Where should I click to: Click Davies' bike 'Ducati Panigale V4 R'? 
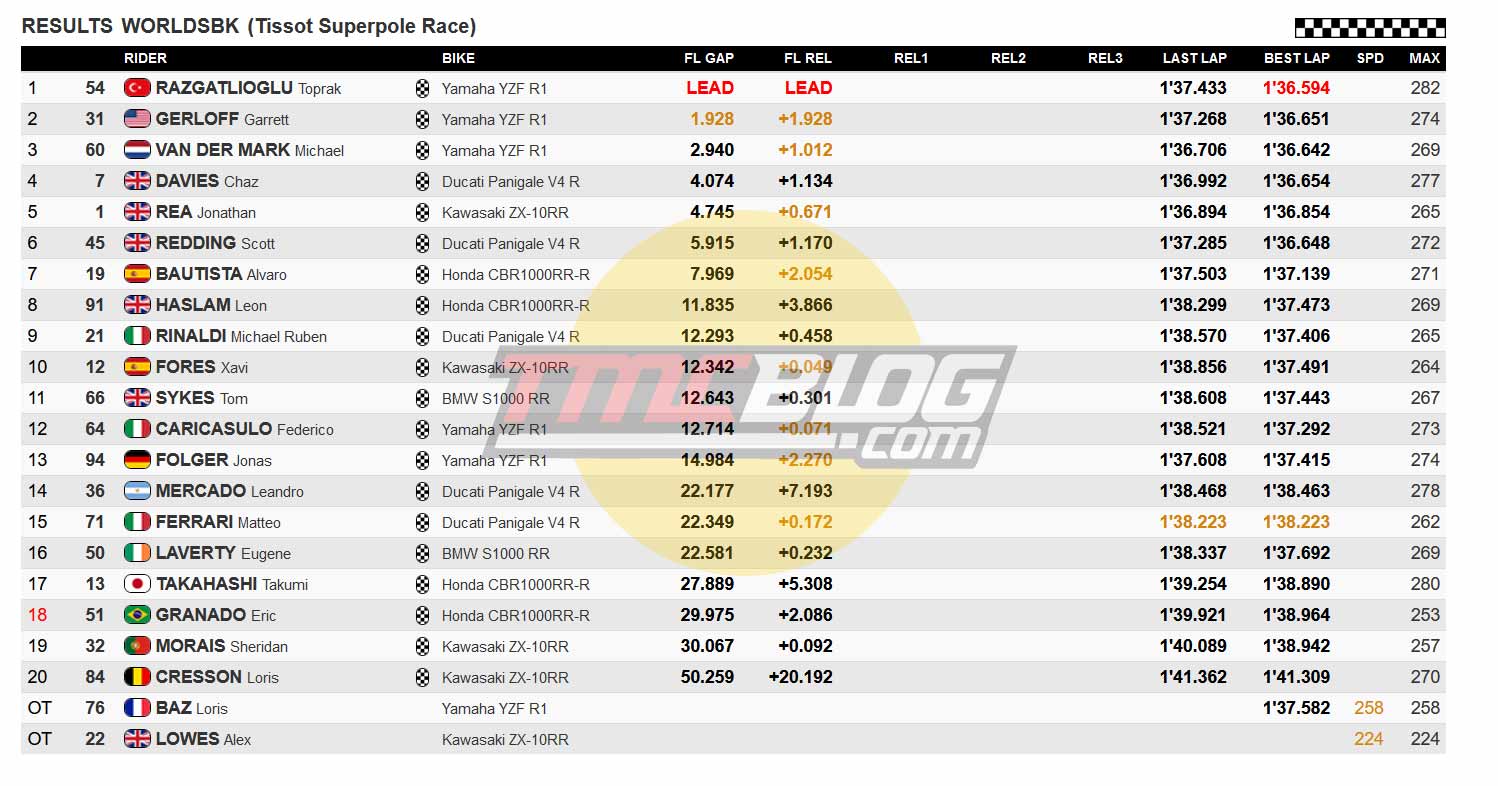(511, 182)
